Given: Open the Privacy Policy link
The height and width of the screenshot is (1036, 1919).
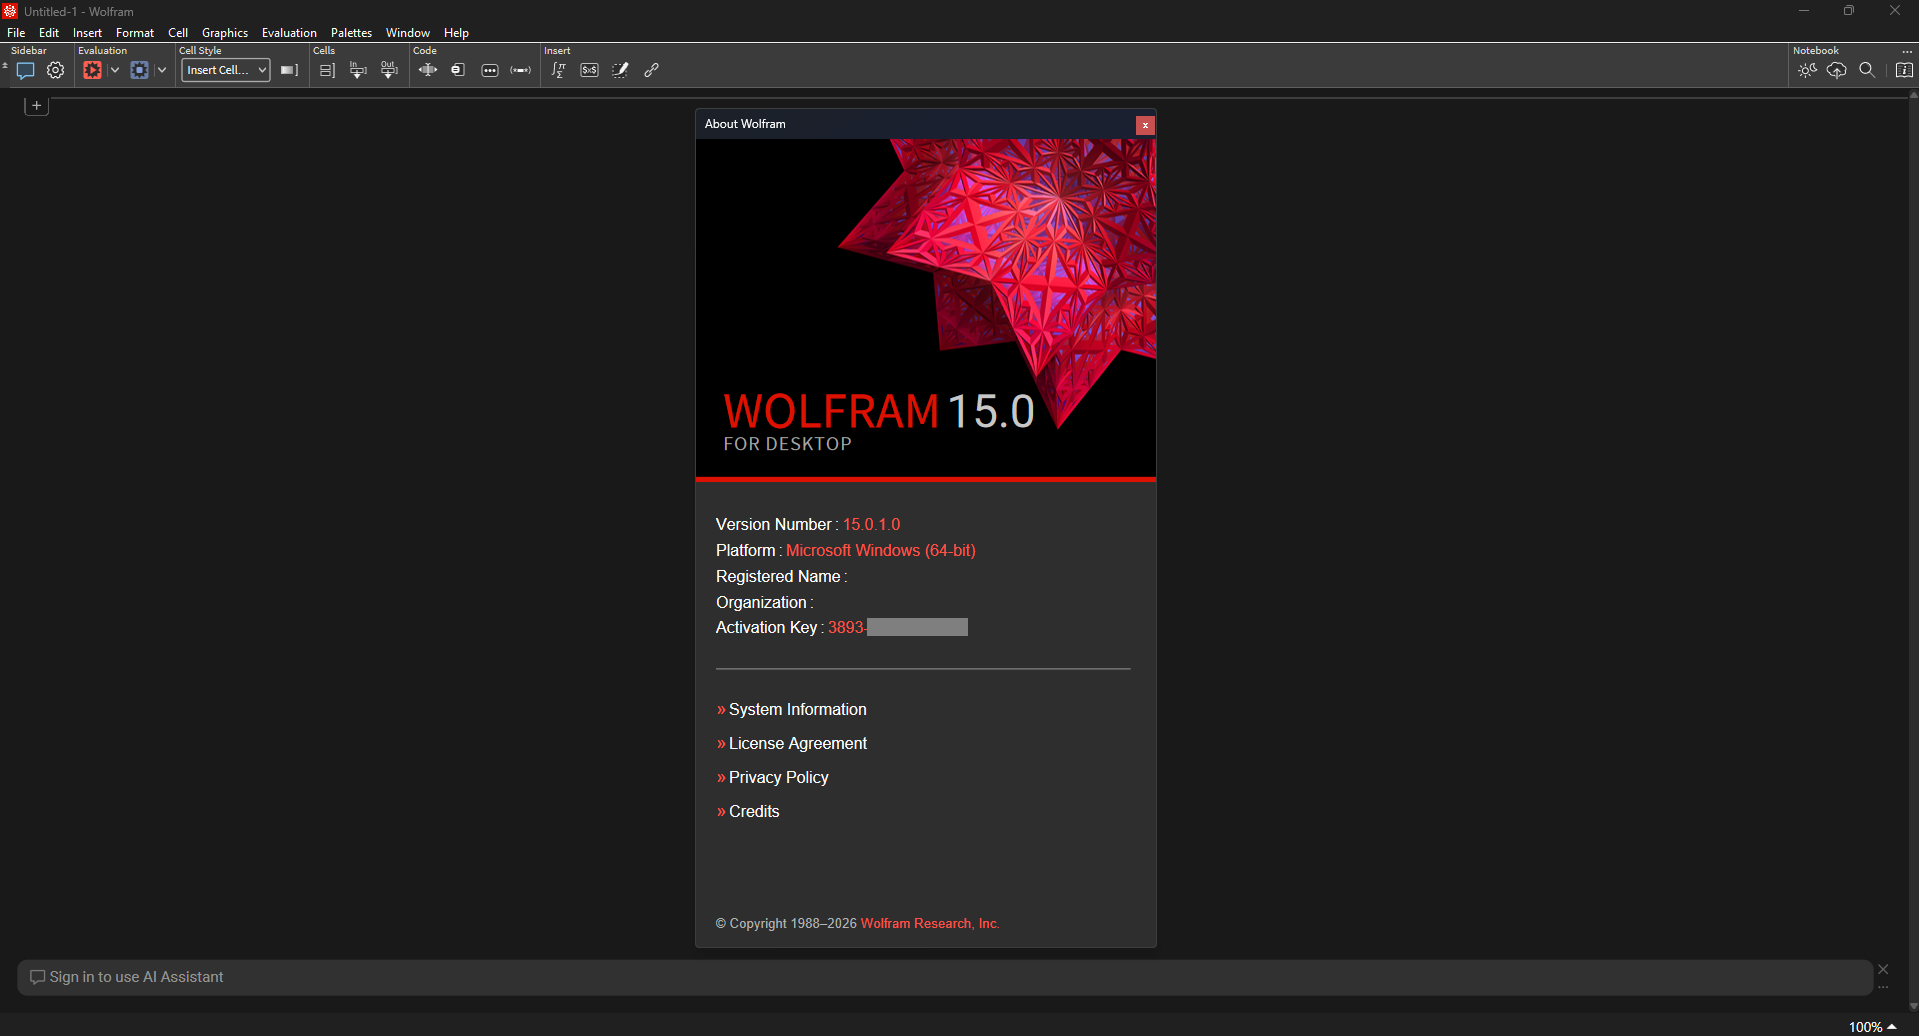Looking at the screenshot, I should (x=779, y=778).
